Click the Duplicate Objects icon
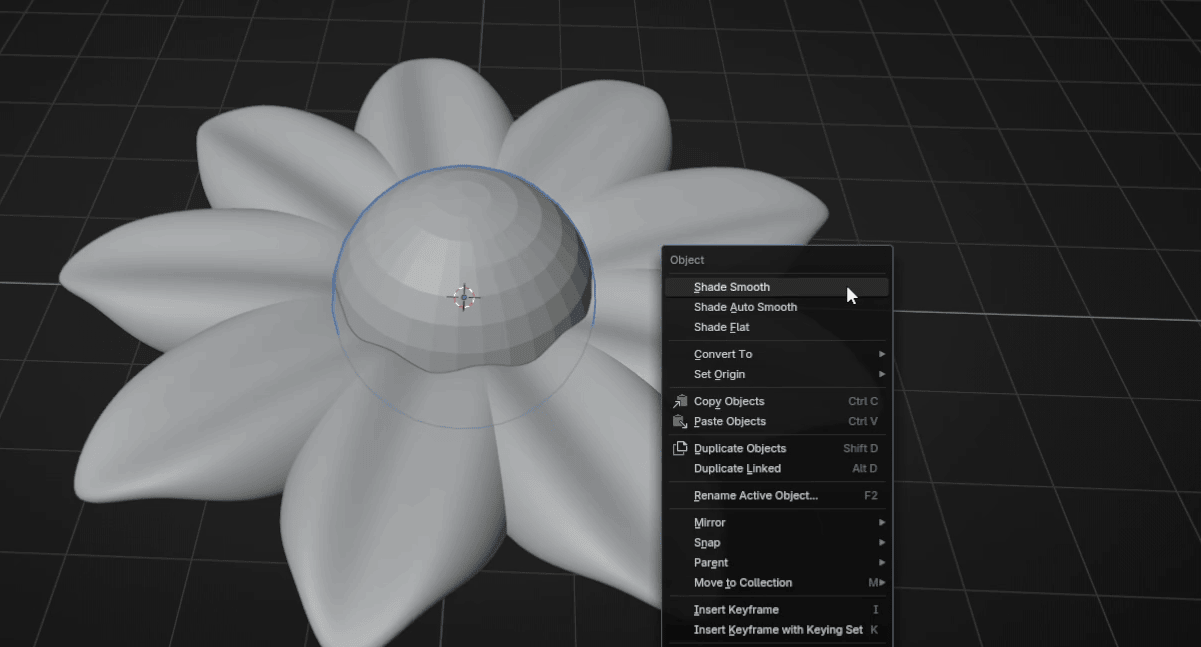This screenshot has width=1201, height=647. point(680,448)
